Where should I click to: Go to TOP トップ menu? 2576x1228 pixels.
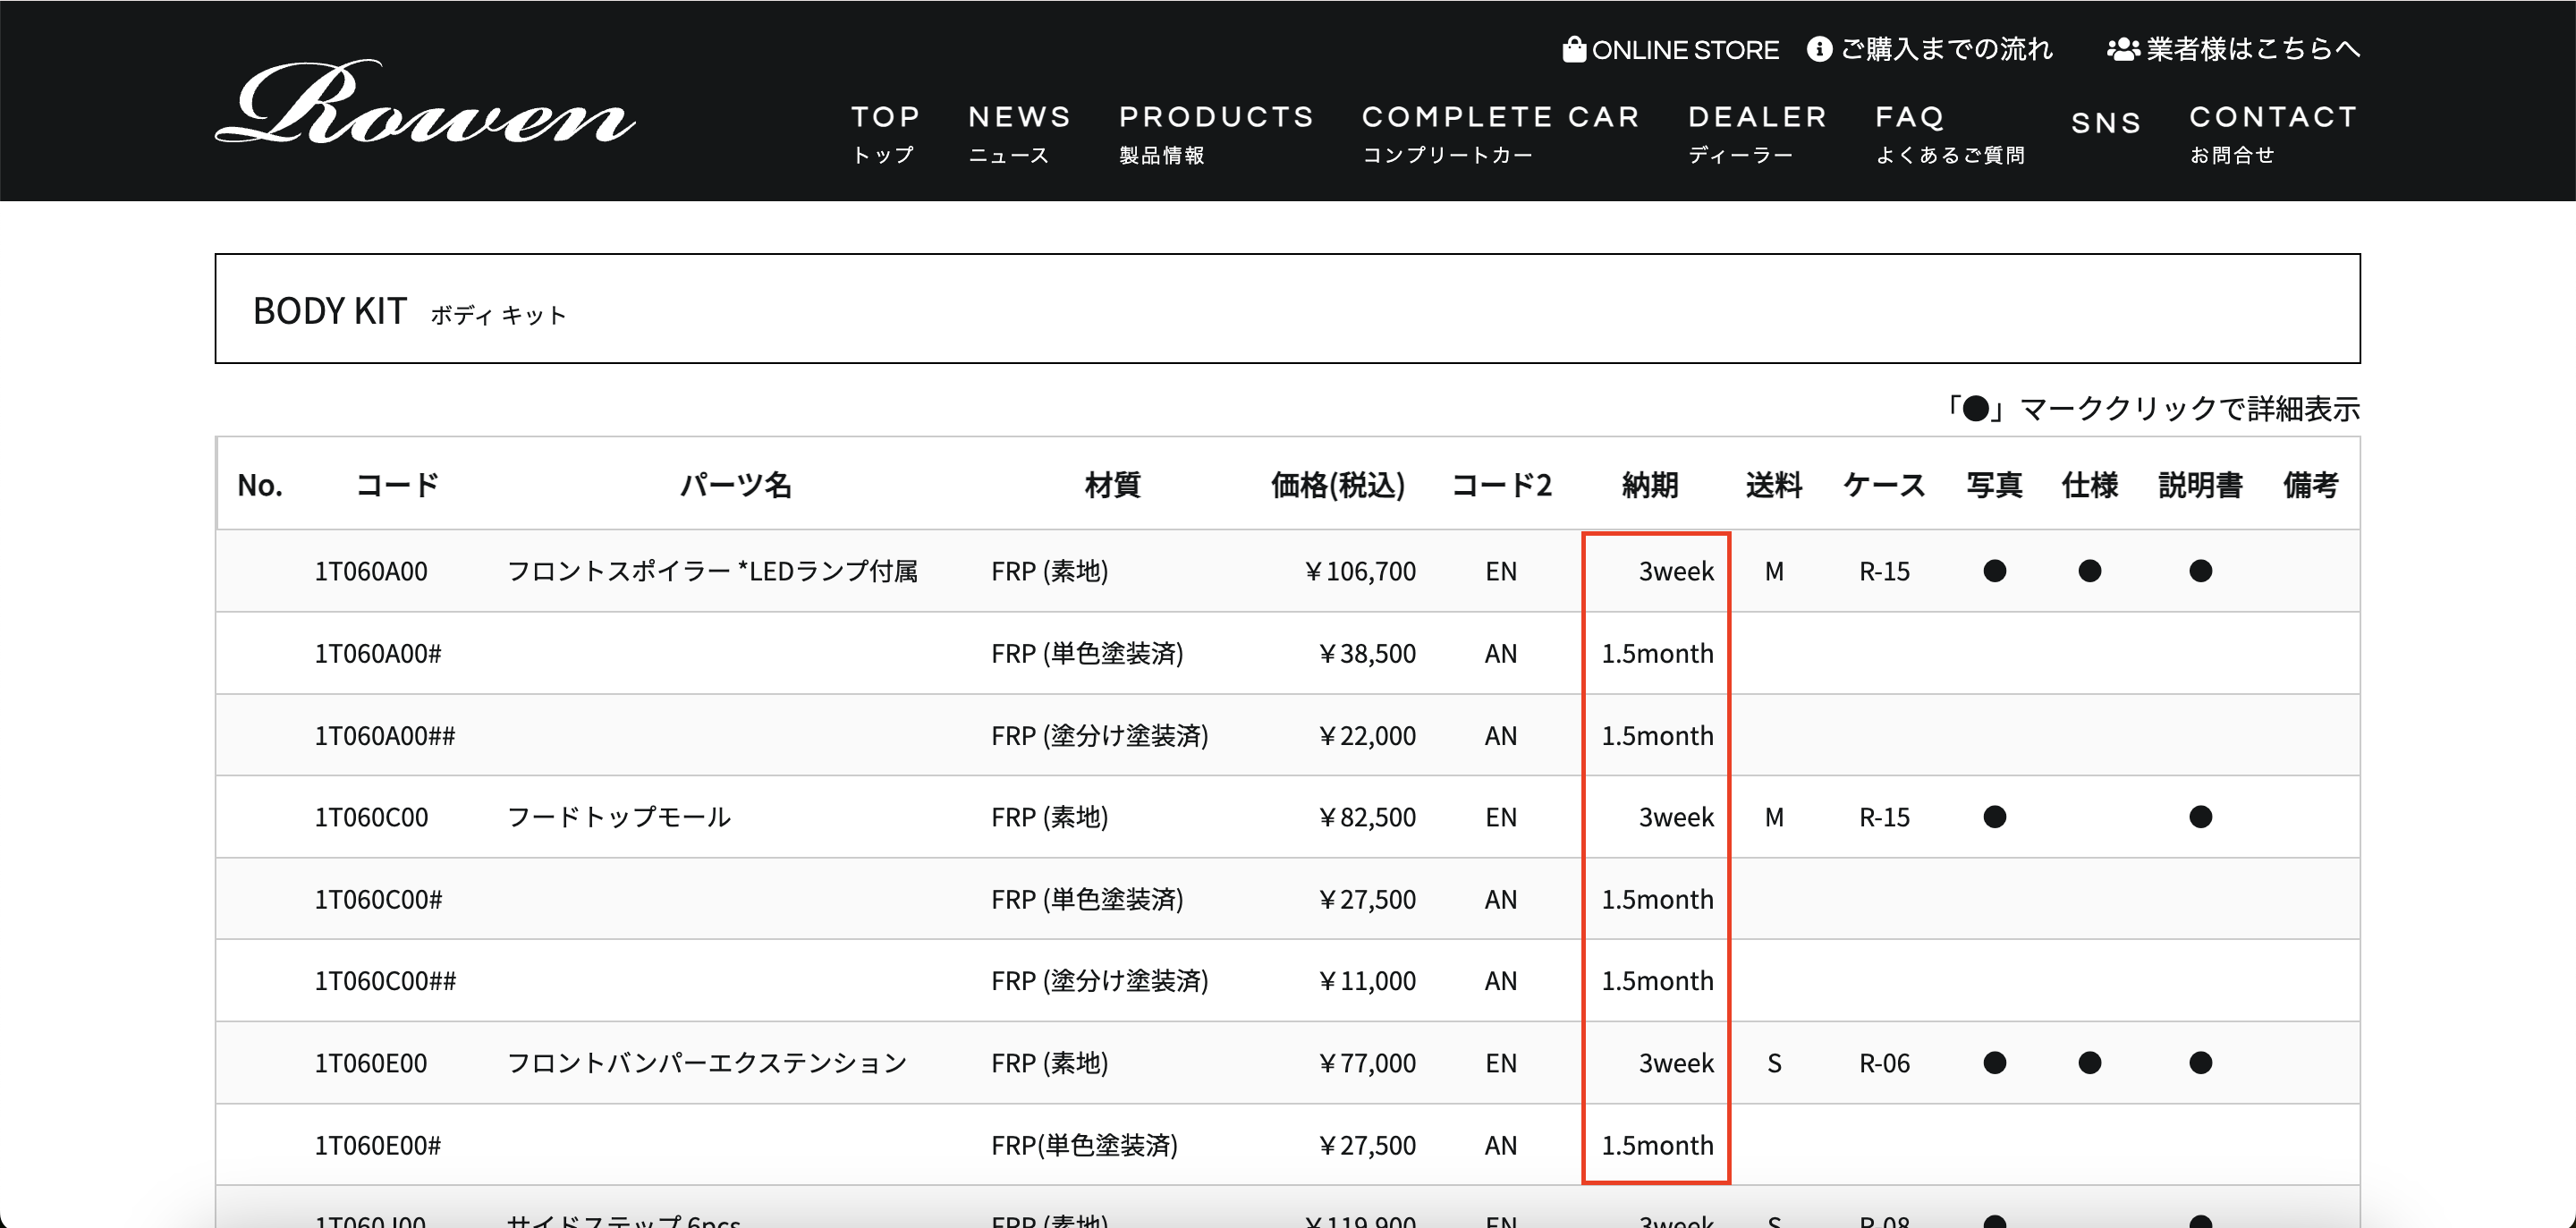886,134
